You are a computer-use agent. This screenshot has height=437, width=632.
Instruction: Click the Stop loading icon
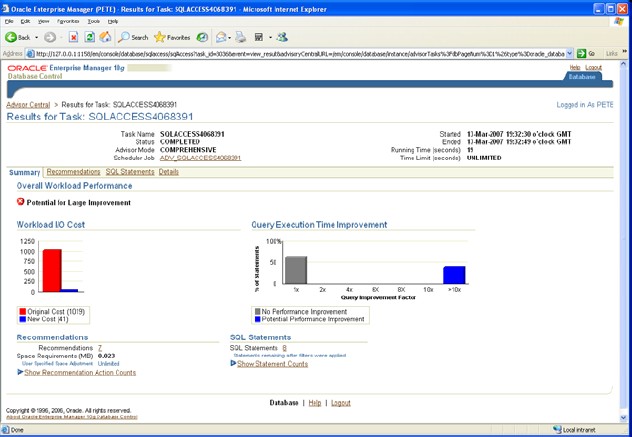[x=73, y=37]
